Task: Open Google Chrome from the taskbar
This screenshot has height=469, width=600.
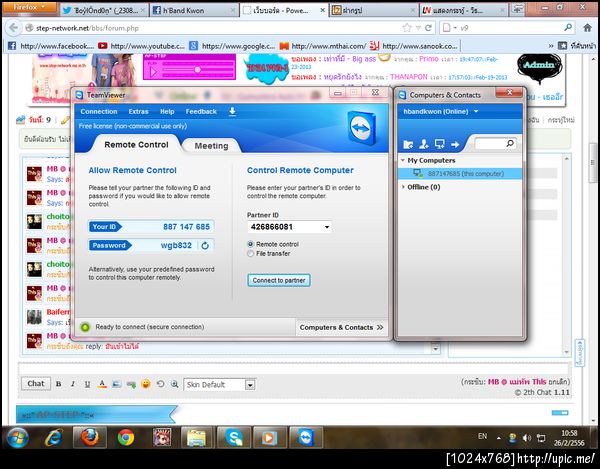Action: tap(126, 438)
